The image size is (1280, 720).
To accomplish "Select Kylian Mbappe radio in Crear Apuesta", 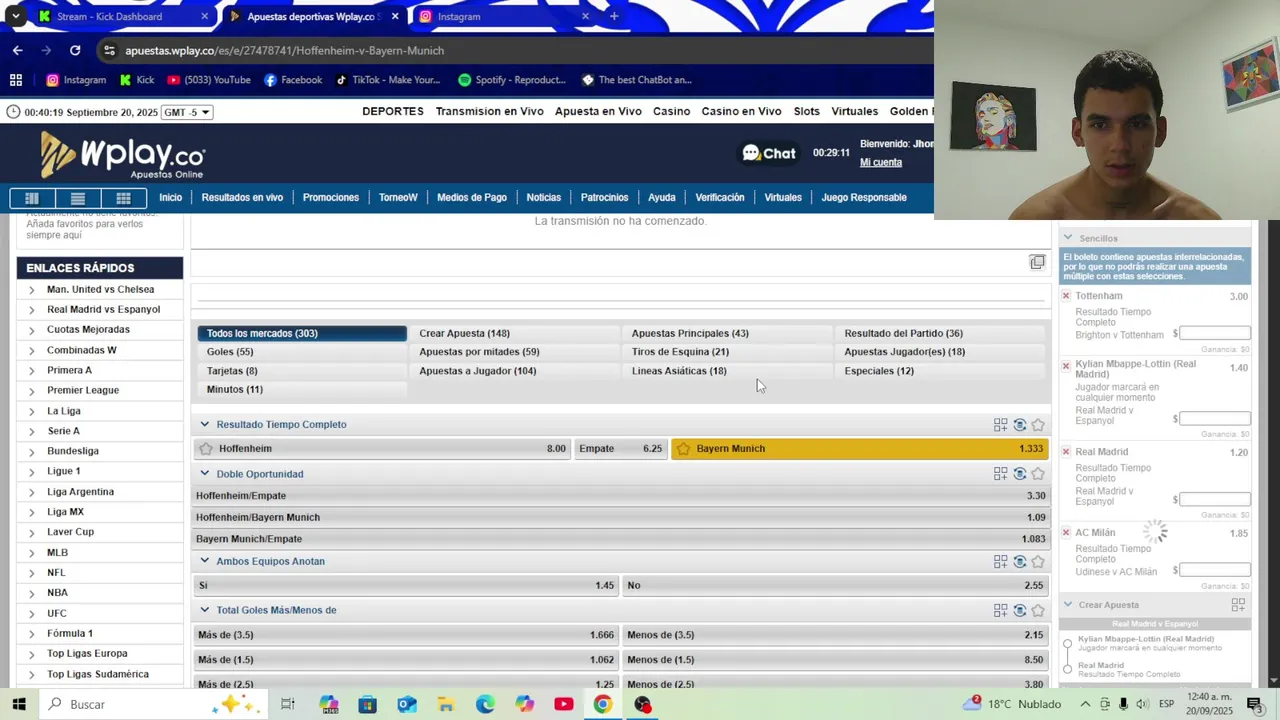I will 1068,644.
